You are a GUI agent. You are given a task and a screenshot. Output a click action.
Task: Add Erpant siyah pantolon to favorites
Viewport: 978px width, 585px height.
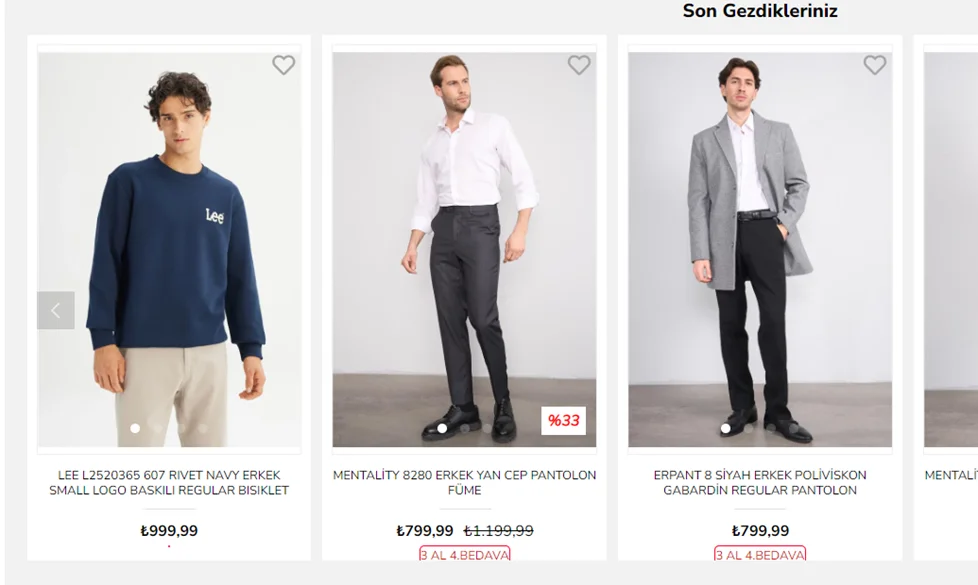[x=875, y=65]
